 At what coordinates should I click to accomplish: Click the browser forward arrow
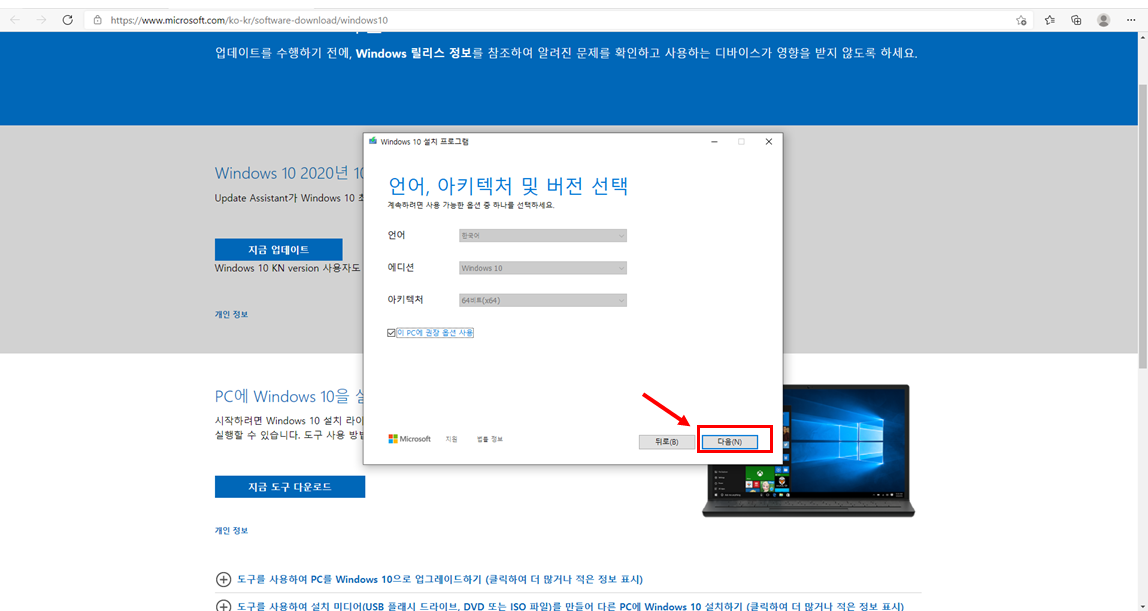coord(41,20)
